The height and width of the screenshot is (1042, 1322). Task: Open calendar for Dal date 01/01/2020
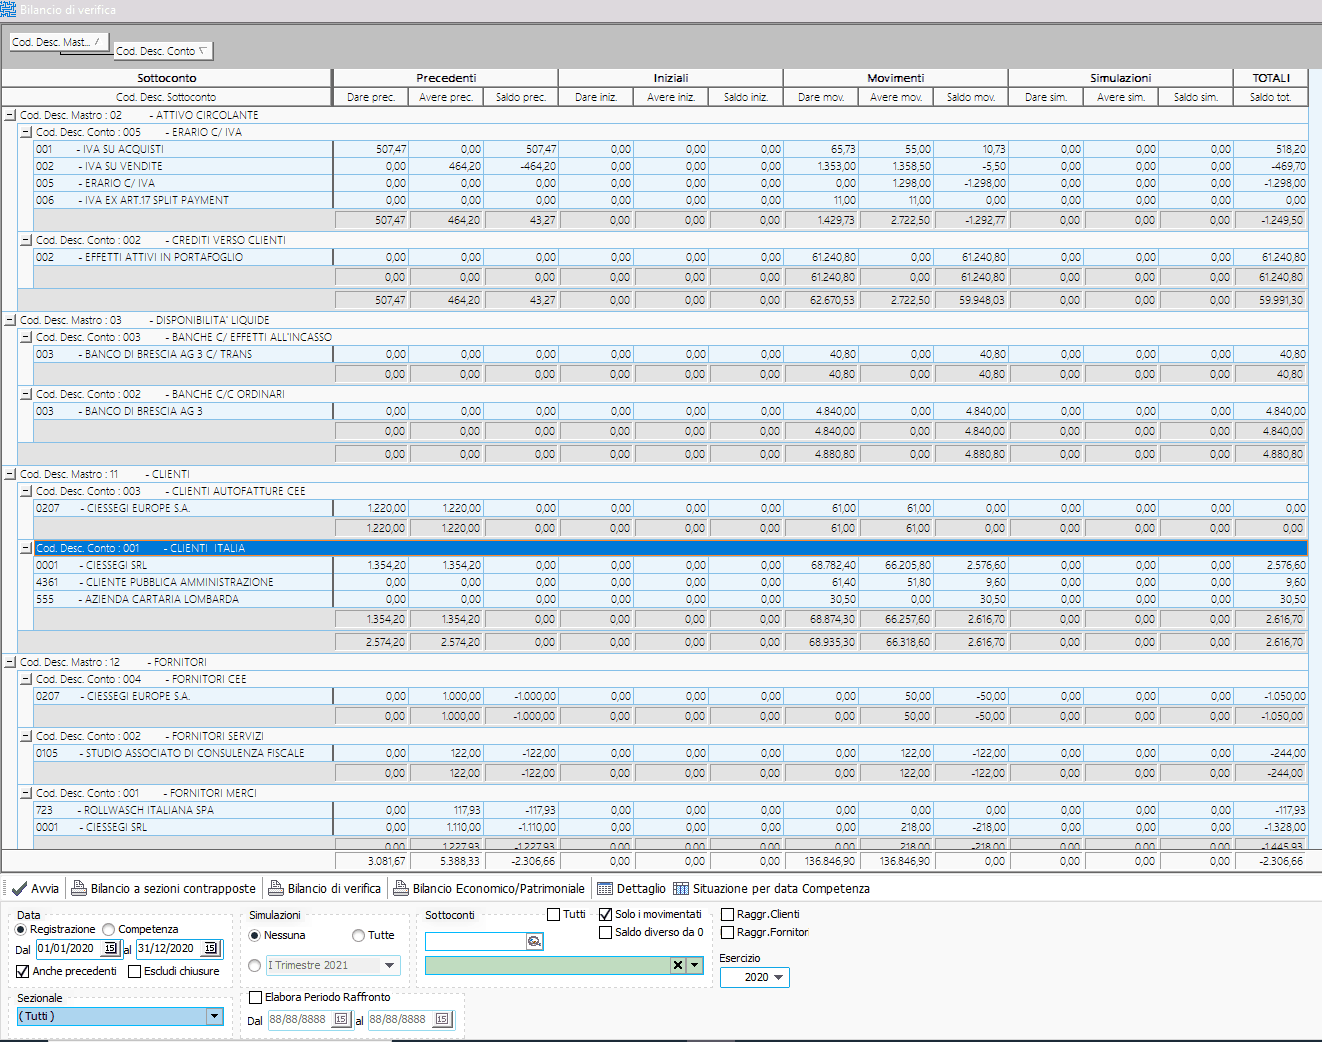111,948
